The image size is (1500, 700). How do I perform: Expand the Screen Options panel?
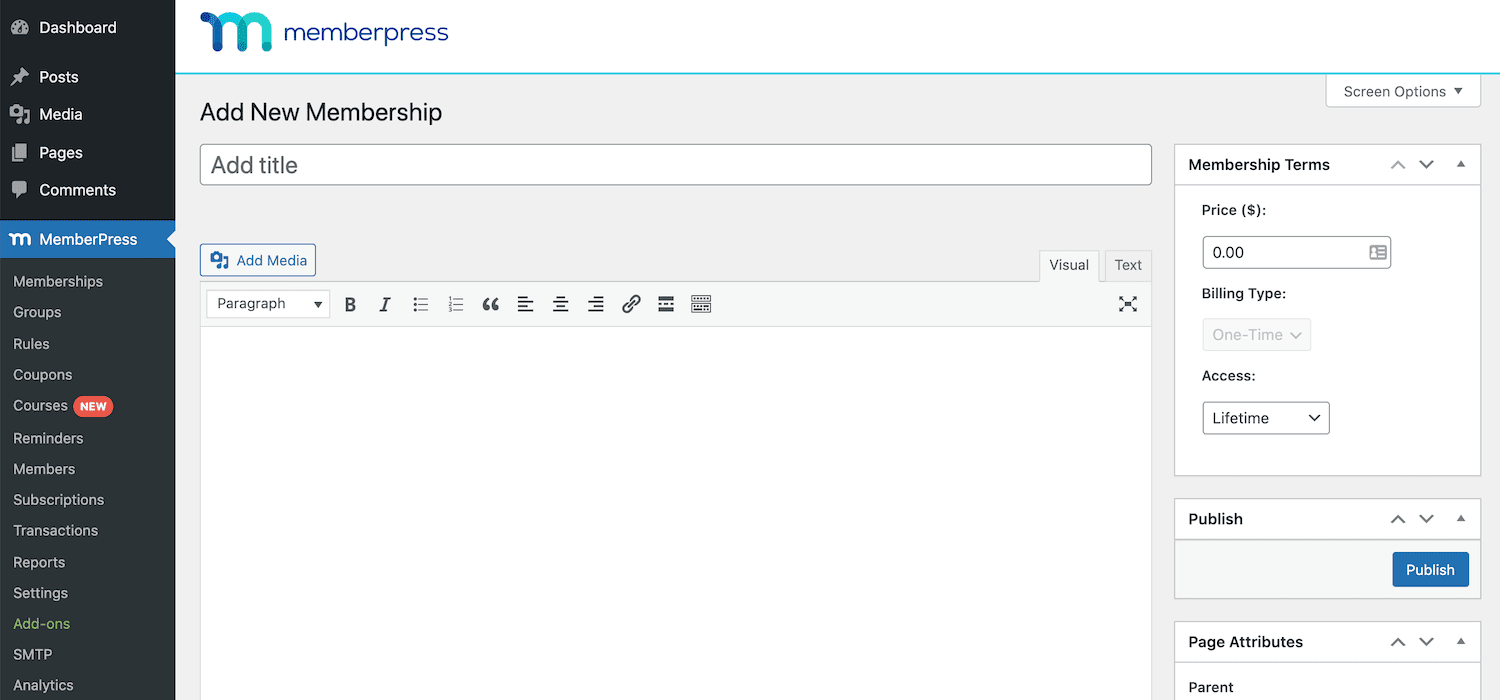pyautogui.click(x=1402, y=91)
